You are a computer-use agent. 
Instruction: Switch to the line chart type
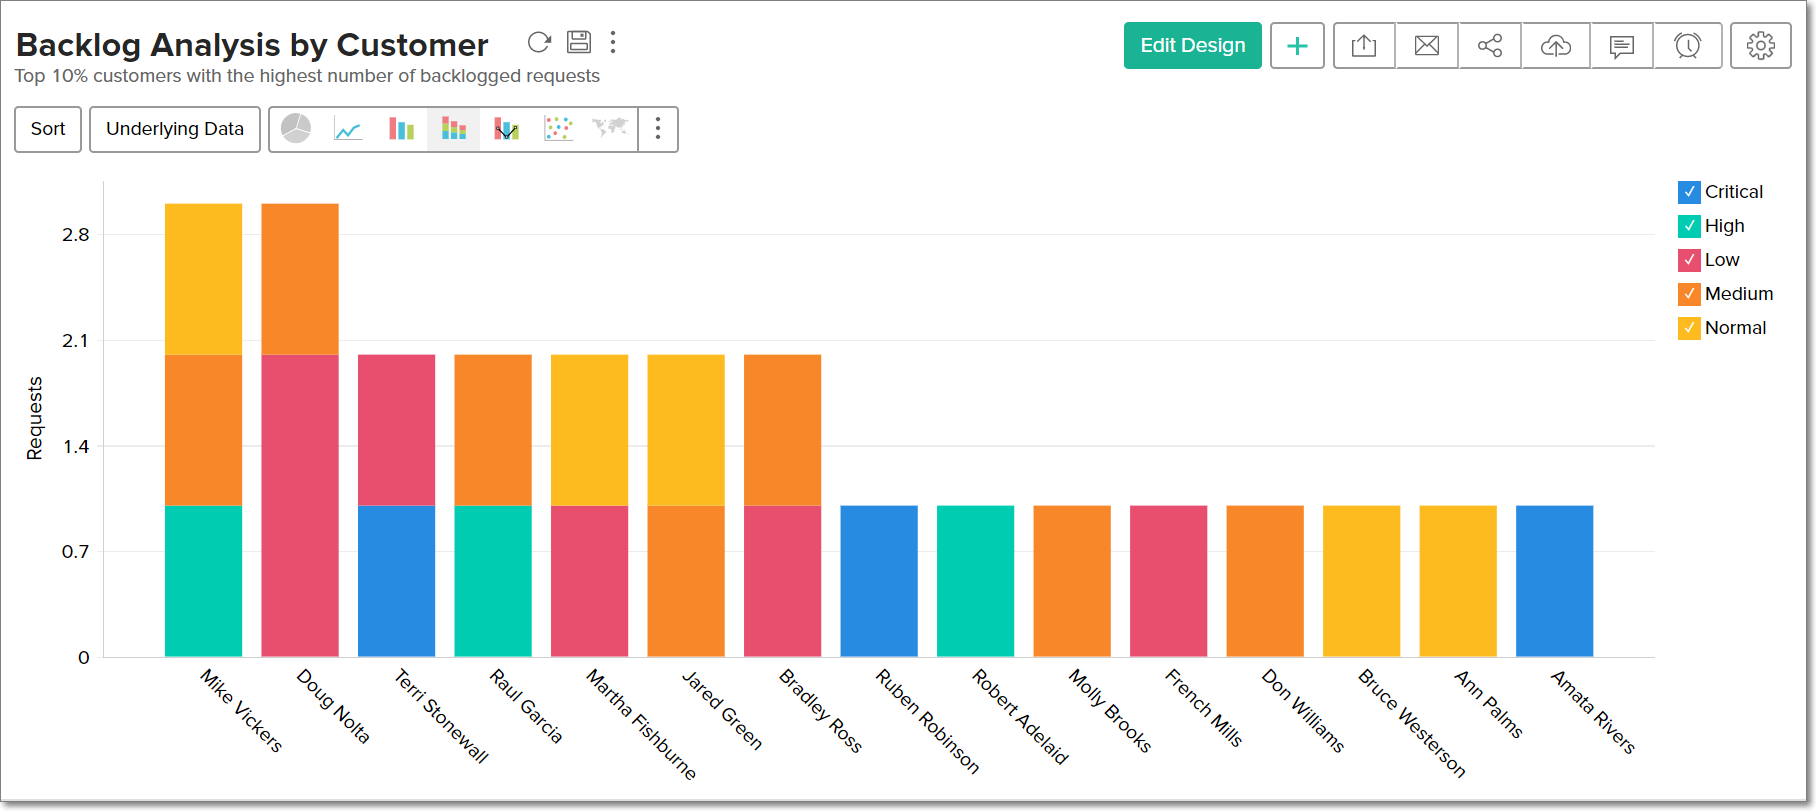(x=348, y=129)
